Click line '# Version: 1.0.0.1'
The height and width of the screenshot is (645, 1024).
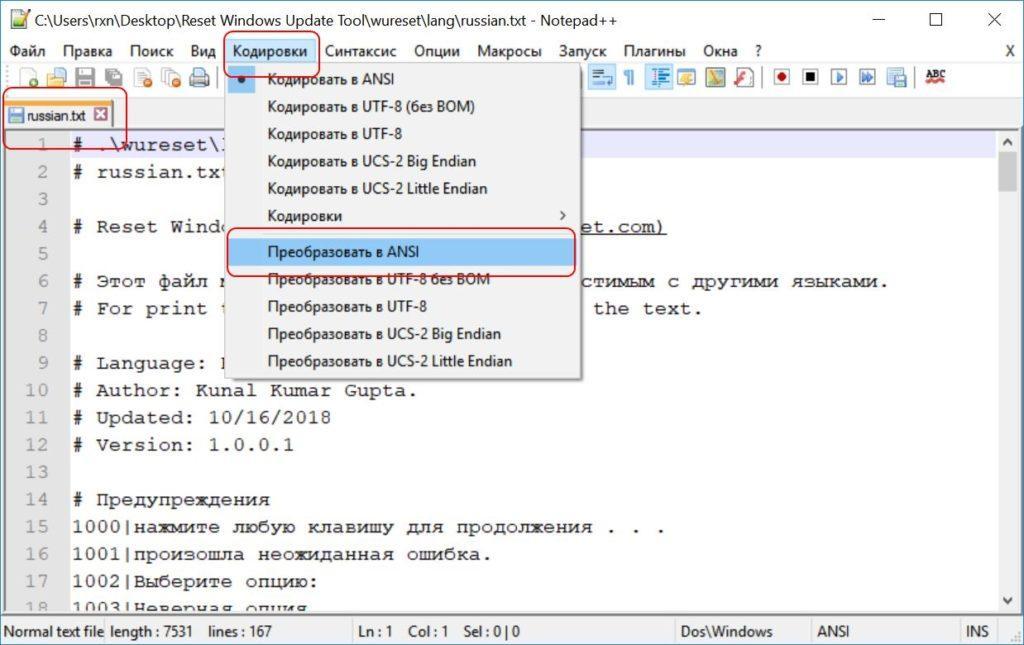183,445
